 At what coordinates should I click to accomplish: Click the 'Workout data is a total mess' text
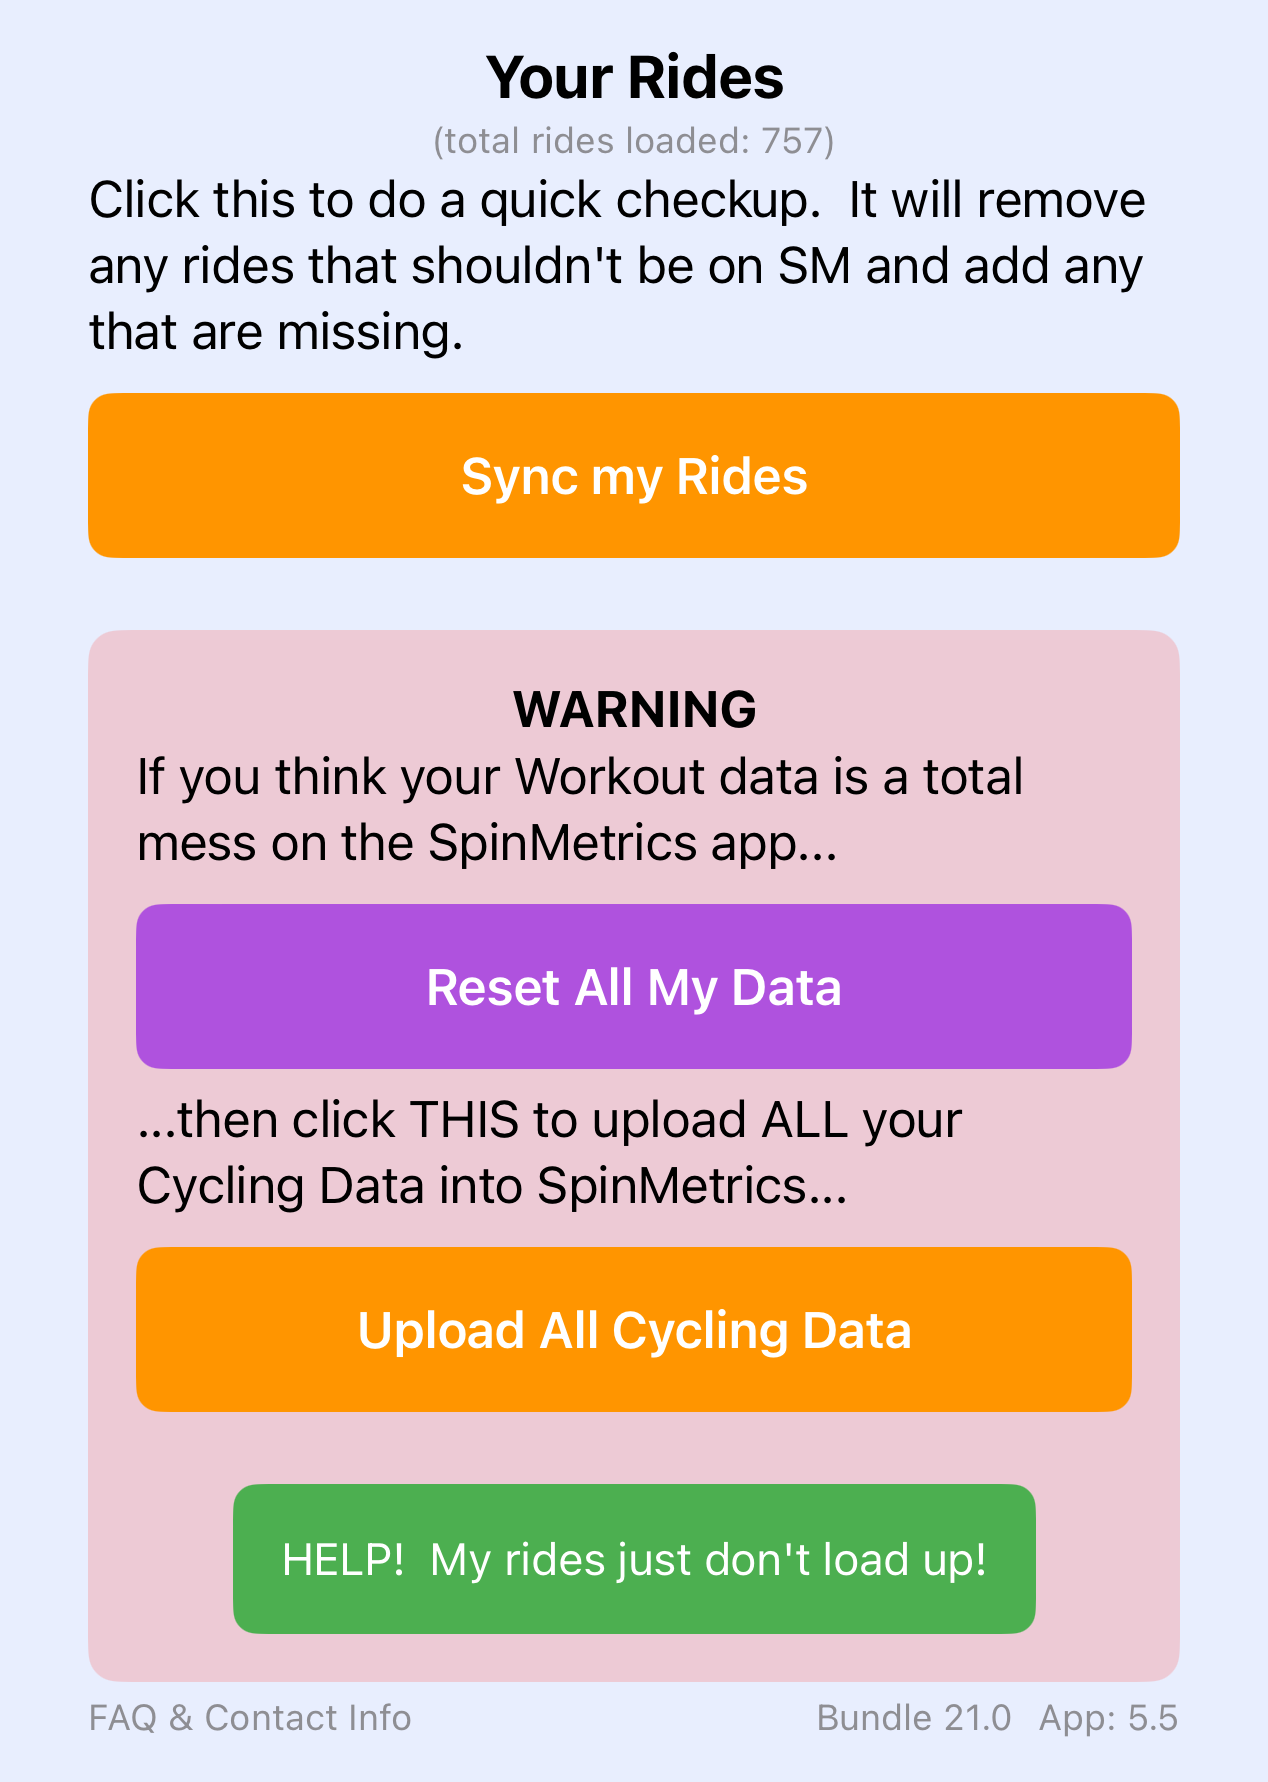(x=580, y=777)
